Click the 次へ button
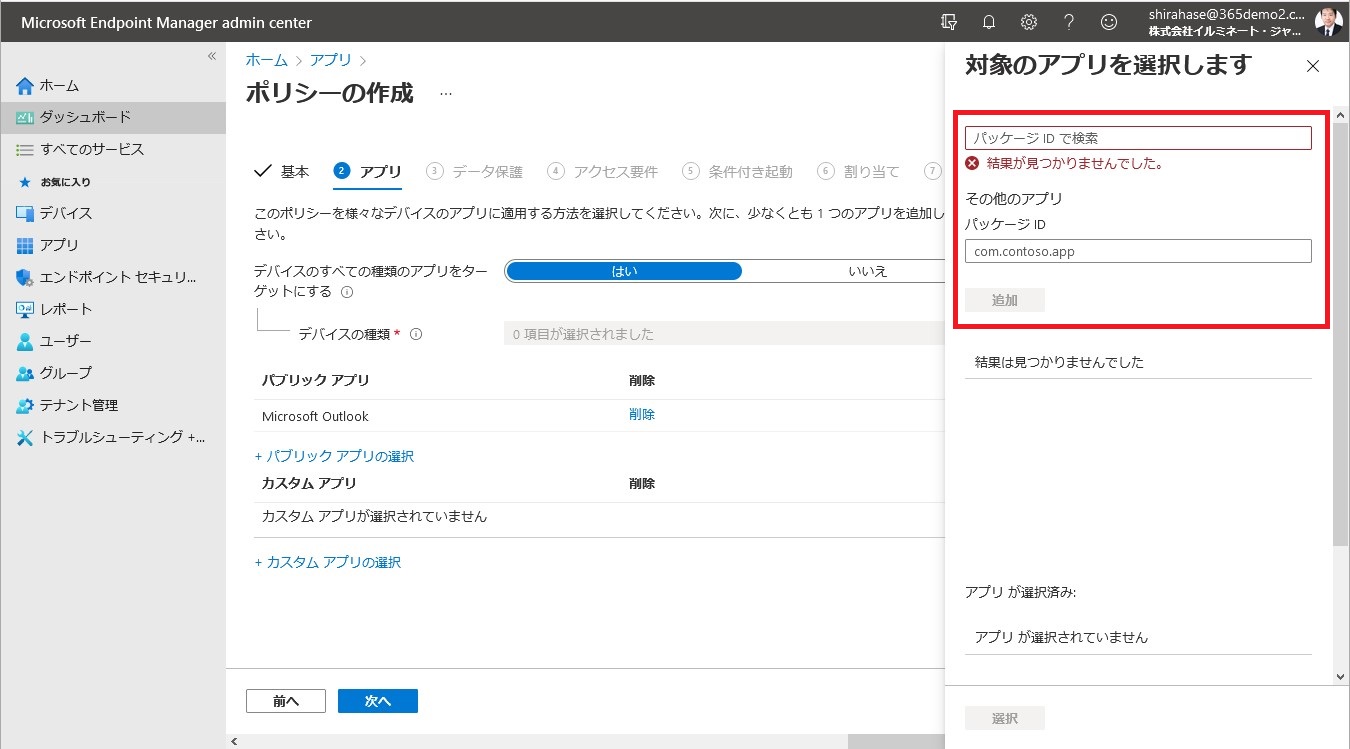1350x749 pixels. [377, 701]
